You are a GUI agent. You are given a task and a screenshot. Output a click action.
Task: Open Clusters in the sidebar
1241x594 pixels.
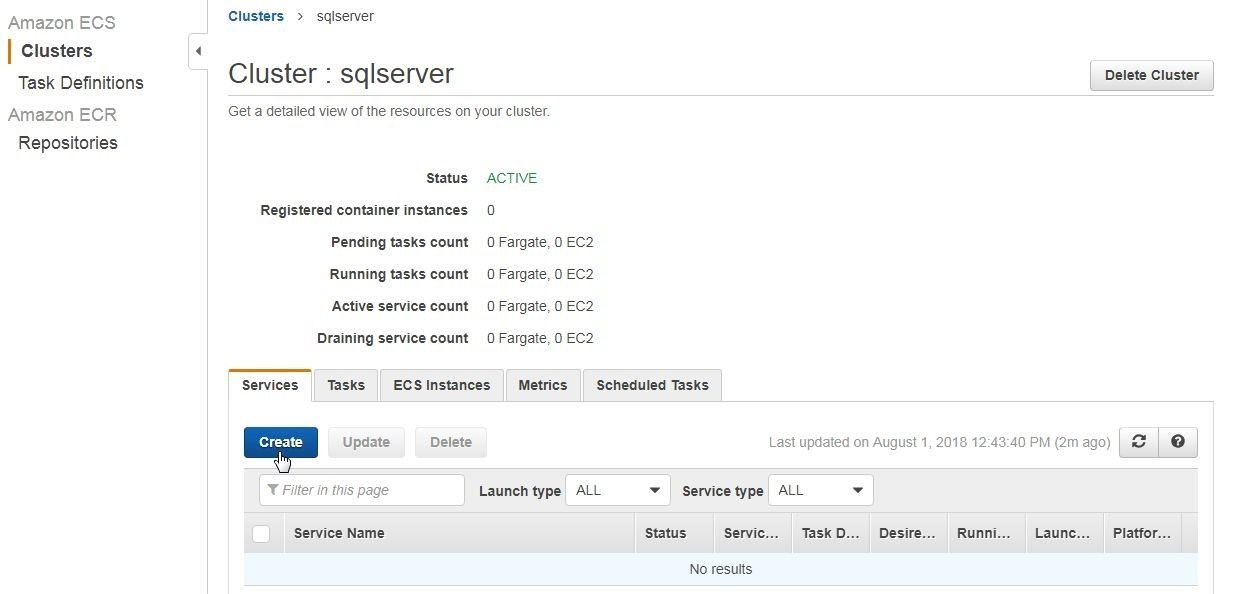coord(57,51)
